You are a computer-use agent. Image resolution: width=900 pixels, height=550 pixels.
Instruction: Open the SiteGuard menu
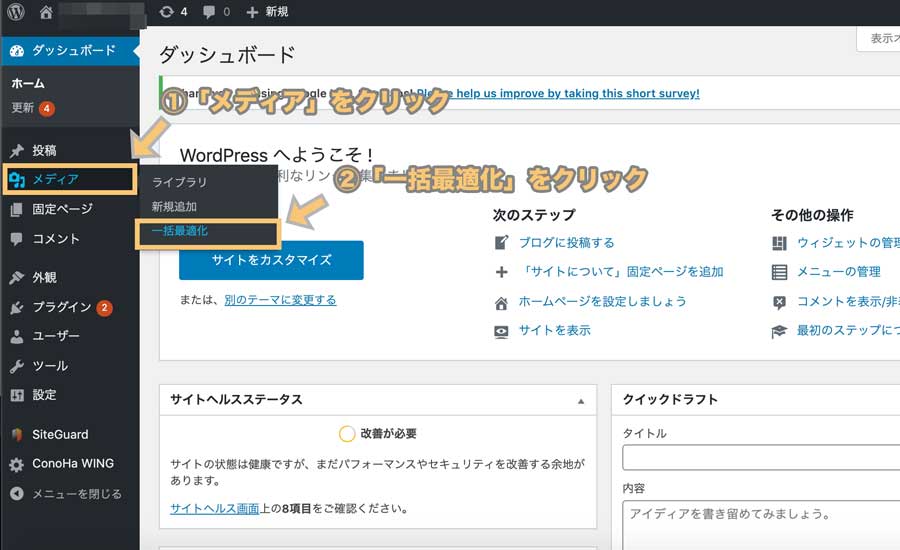click(60, 435)
